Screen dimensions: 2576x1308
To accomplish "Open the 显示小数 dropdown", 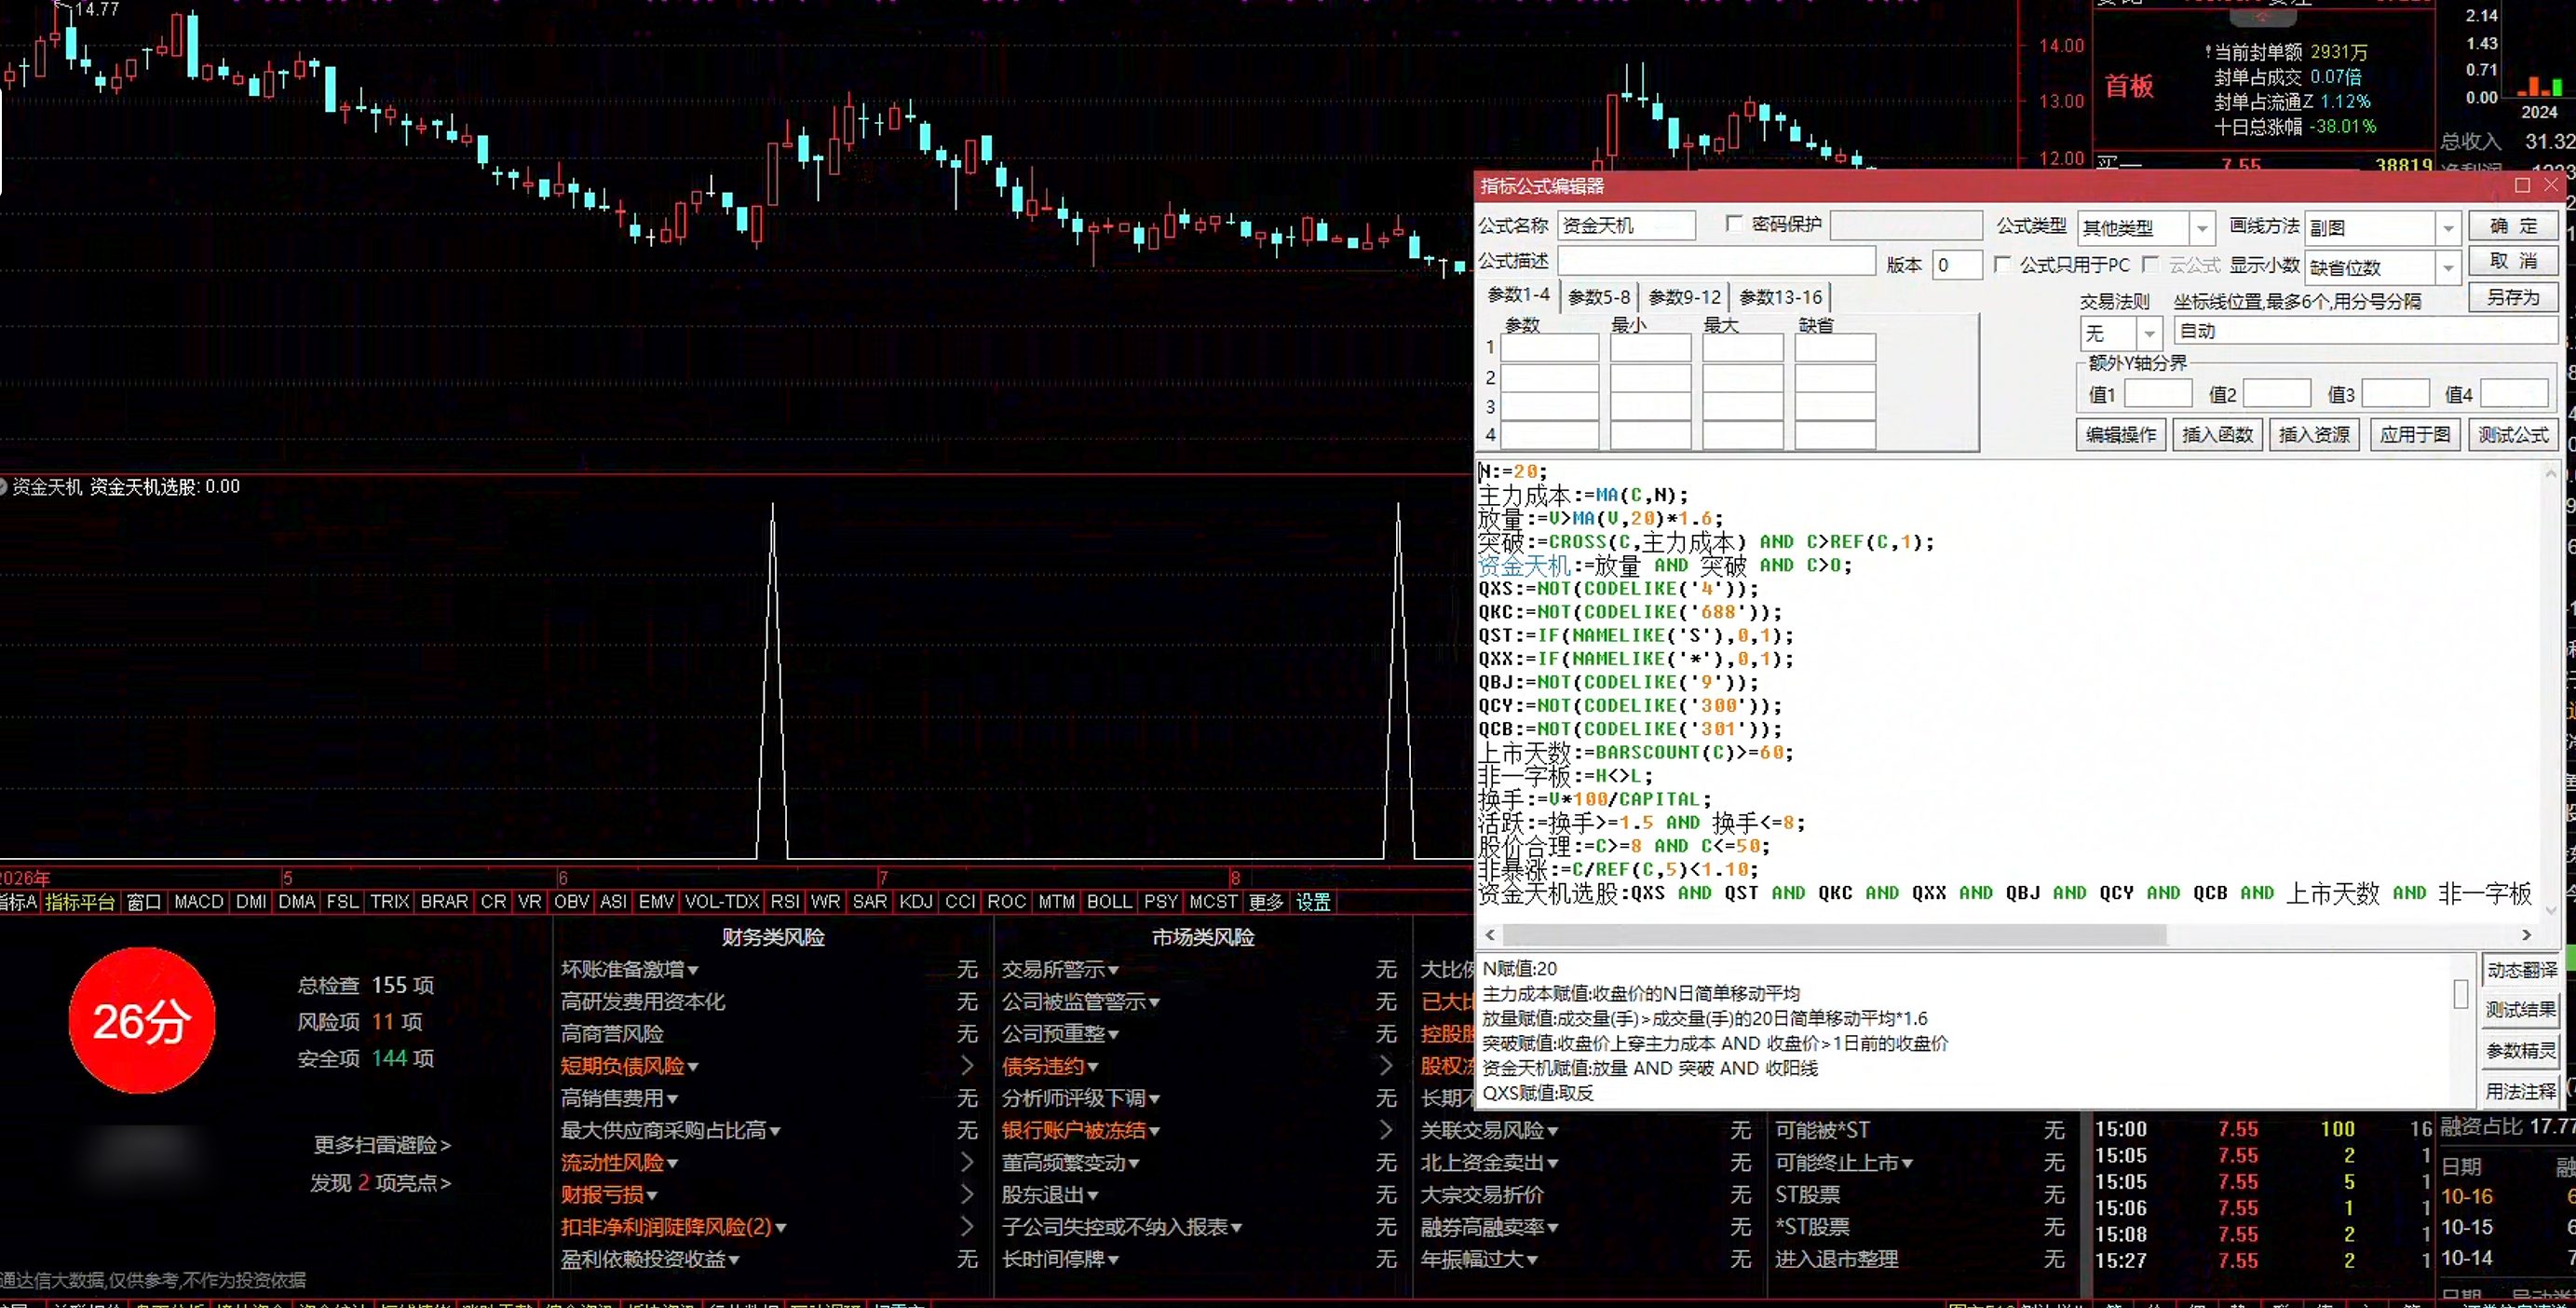I will 2448,267.
